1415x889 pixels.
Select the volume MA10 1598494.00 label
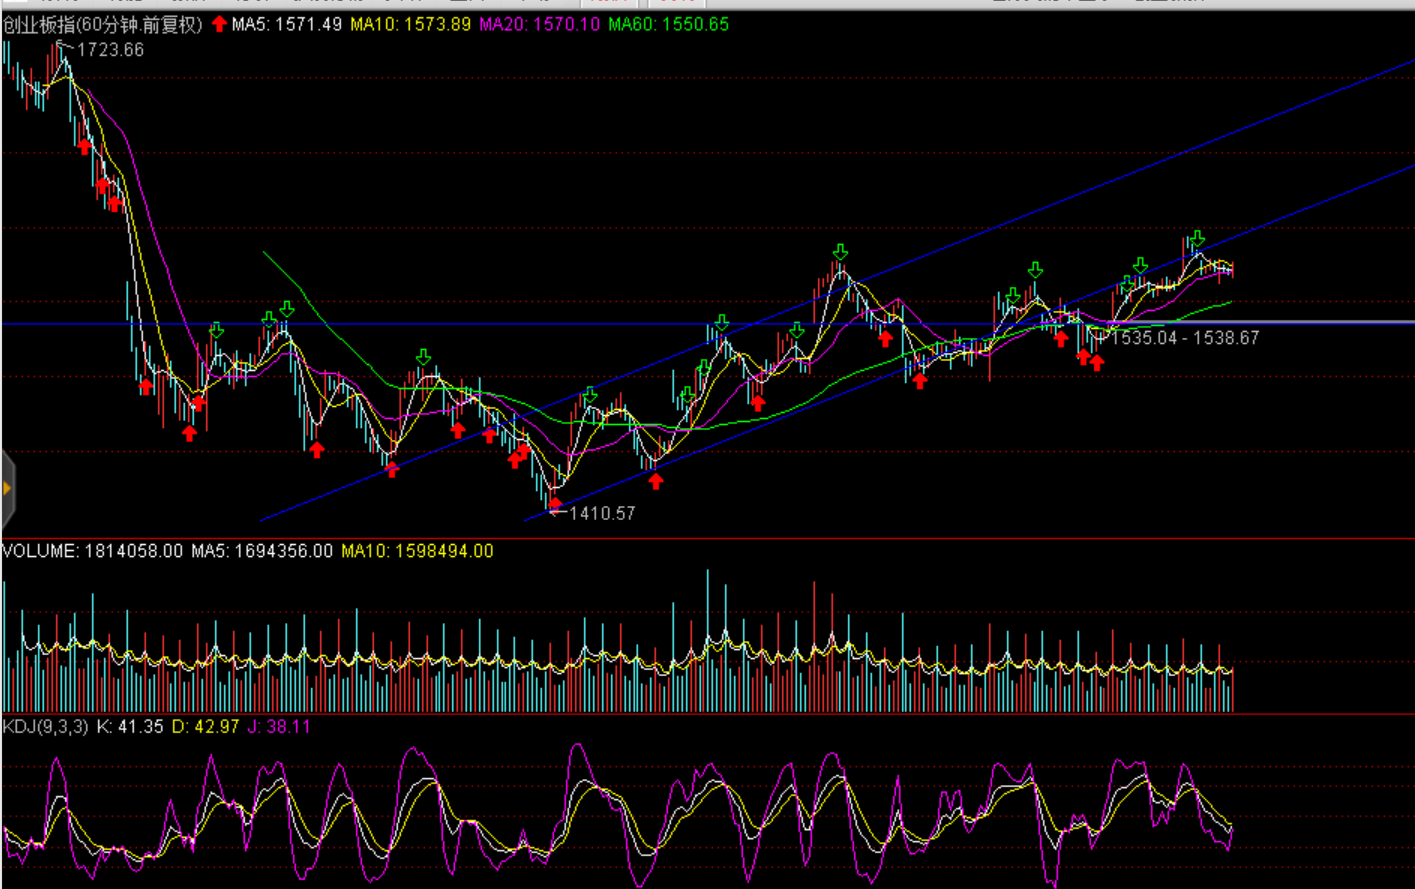click(417, 551)
